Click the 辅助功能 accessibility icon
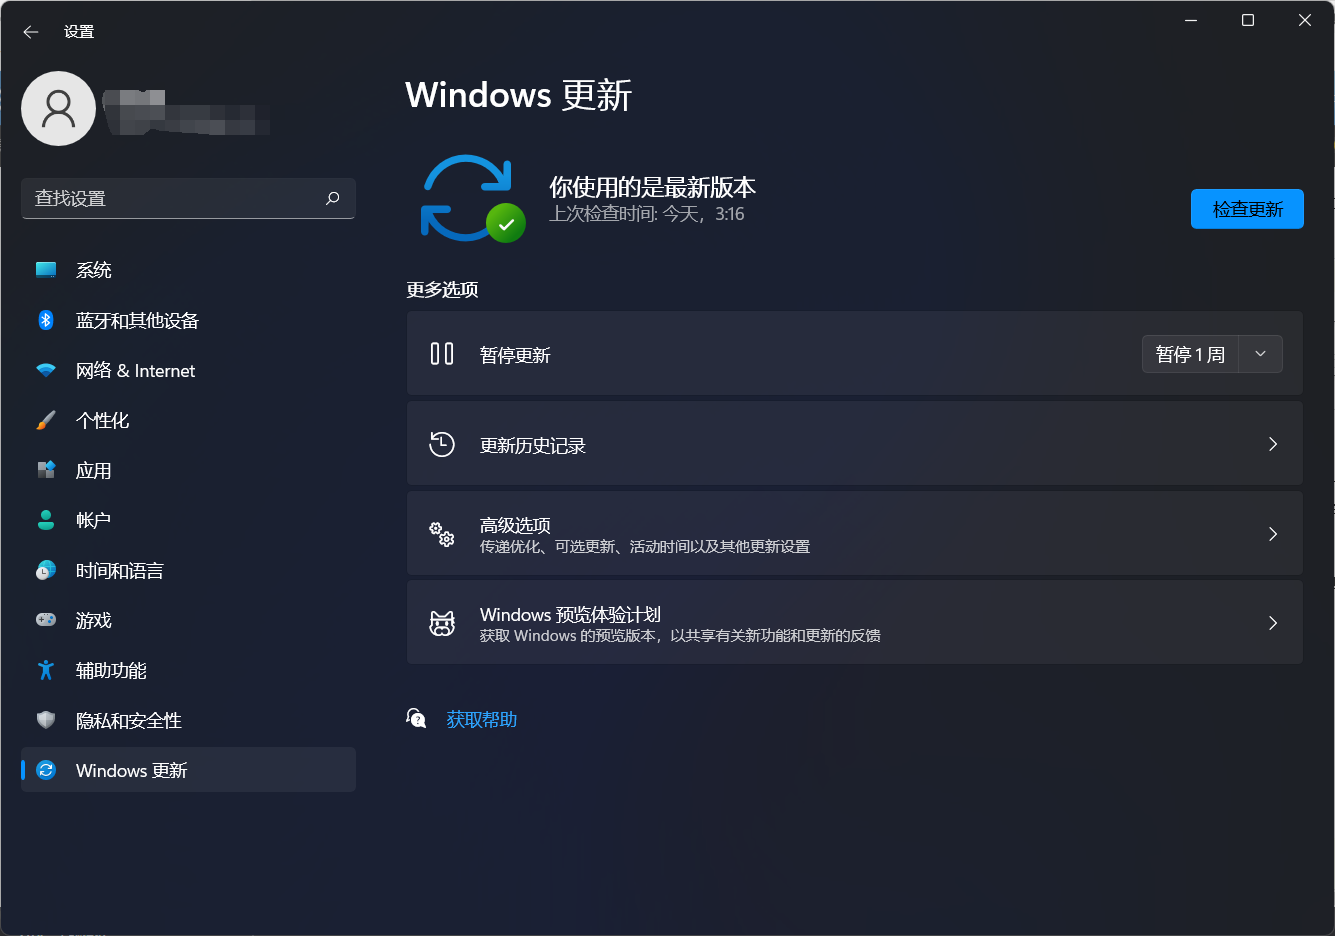The width and height of the screenshot is (1335, 936). click(x=46, y=670)
